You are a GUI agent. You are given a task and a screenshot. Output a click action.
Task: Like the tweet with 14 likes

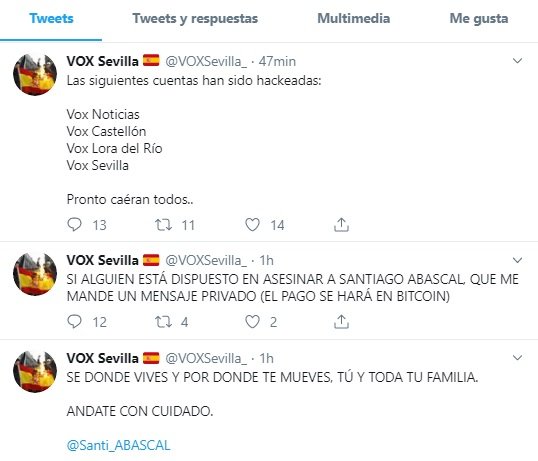[252, 225]
